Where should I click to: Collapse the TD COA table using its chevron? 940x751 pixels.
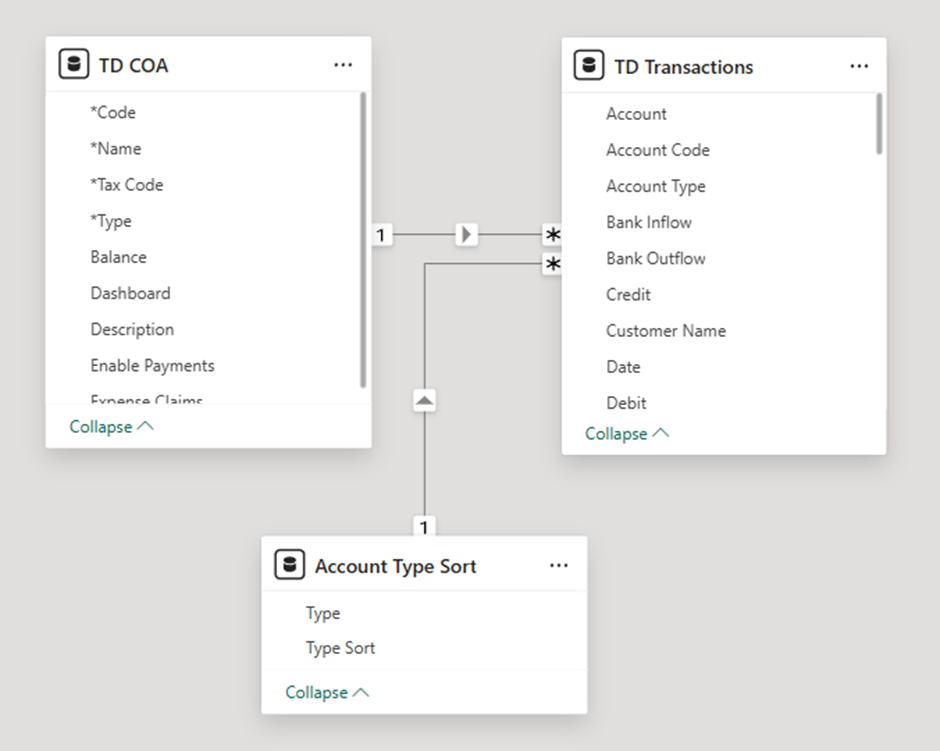tap(144, 426)
